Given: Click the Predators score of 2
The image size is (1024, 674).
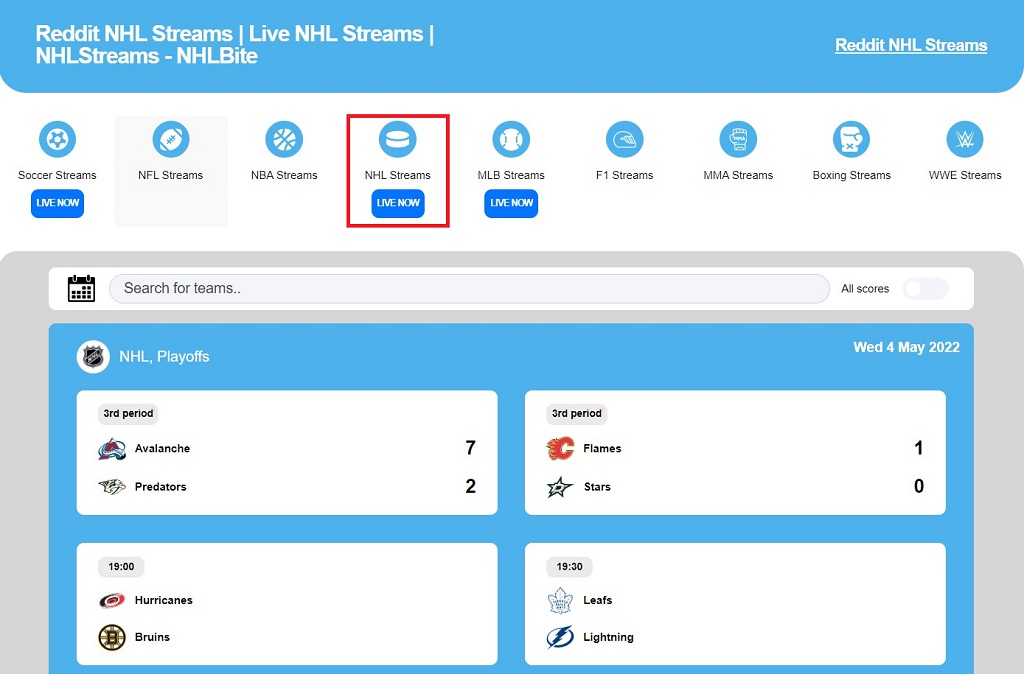Looking at the screenshot, I should pyautogui.click(x=470, y=486).
